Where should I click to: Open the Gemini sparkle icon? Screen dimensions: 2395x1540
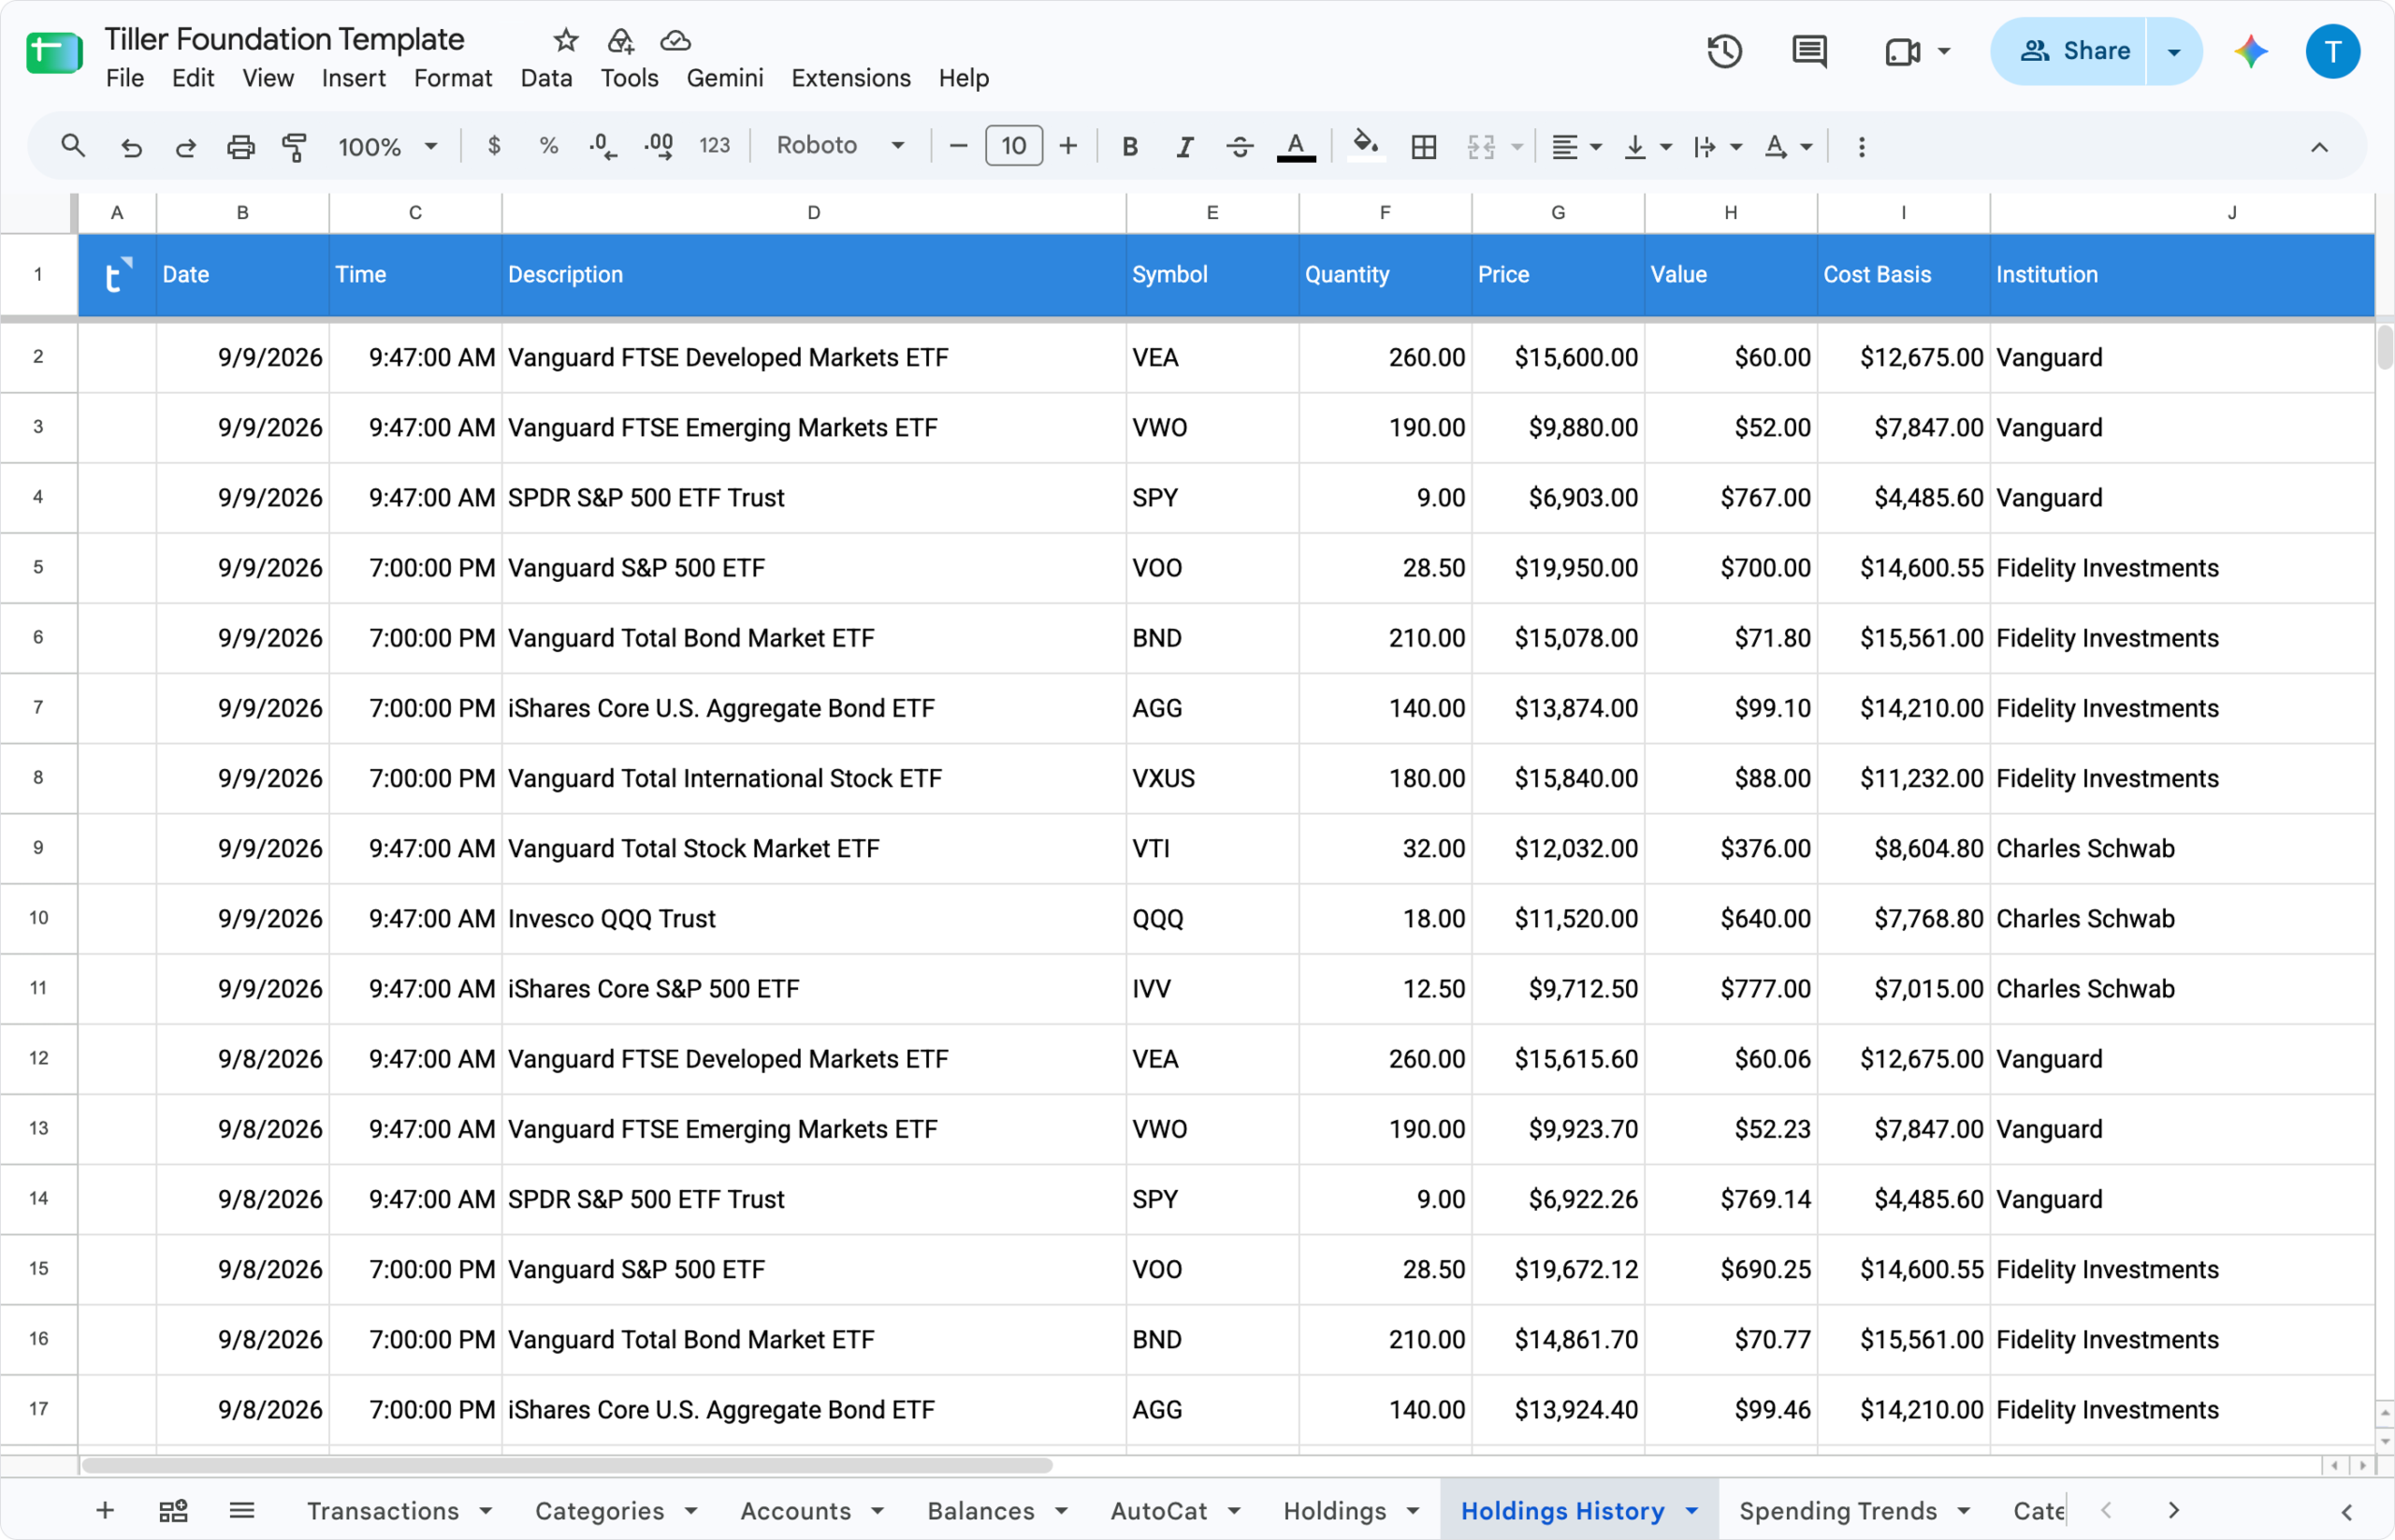click(x=2251, y=51)
